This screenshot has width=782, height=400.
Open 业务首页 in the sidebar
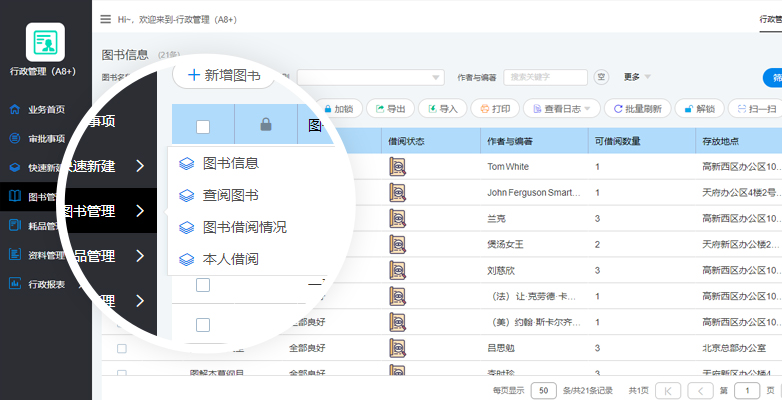pyautogui.click(x=46, y=109)
